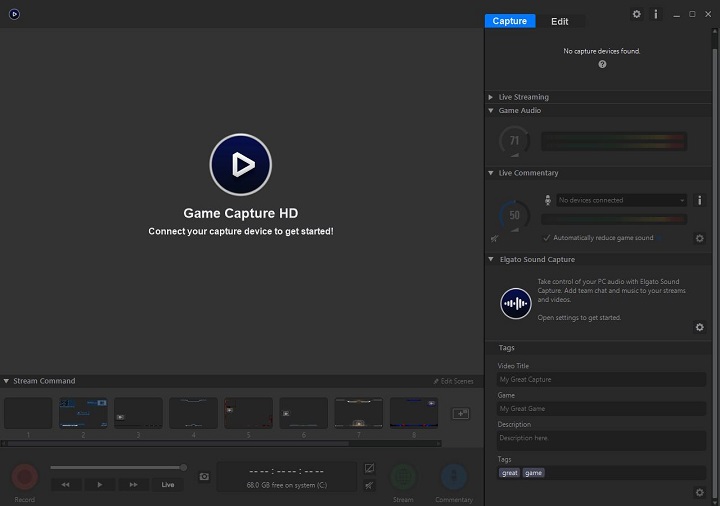The width and height of the screenshot is (720, 506).
Task: Click the add scene button in Stream Command
Action: [461, 413]
